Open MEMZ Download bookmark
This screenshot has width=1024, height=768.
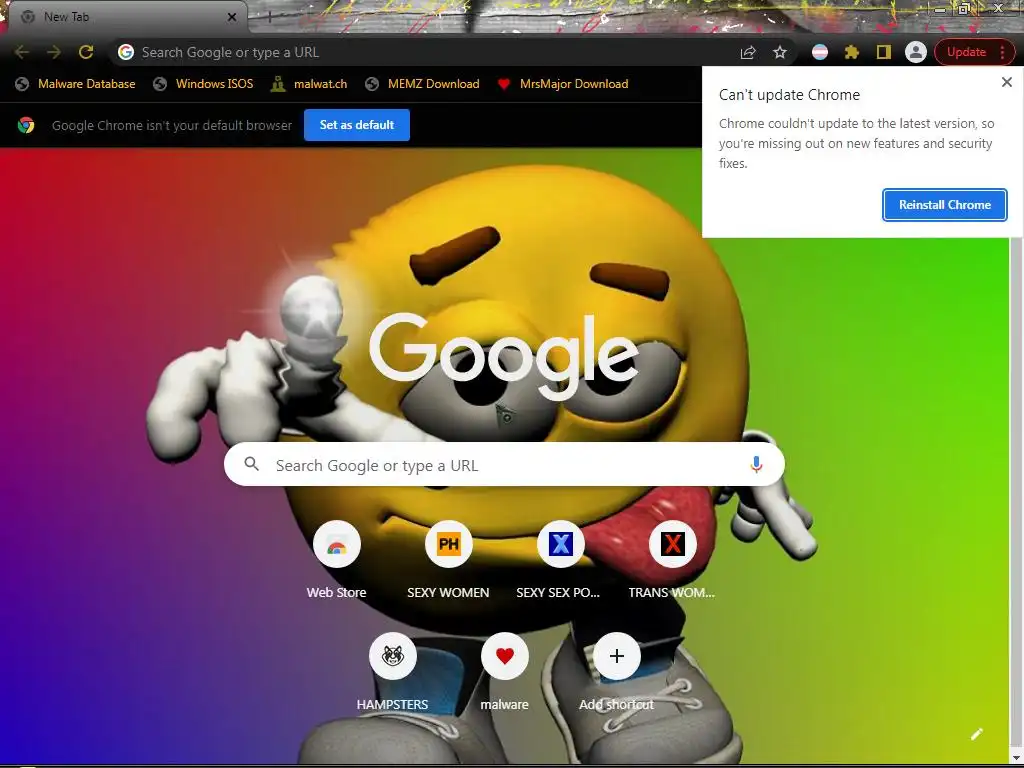tap(423, 84)
